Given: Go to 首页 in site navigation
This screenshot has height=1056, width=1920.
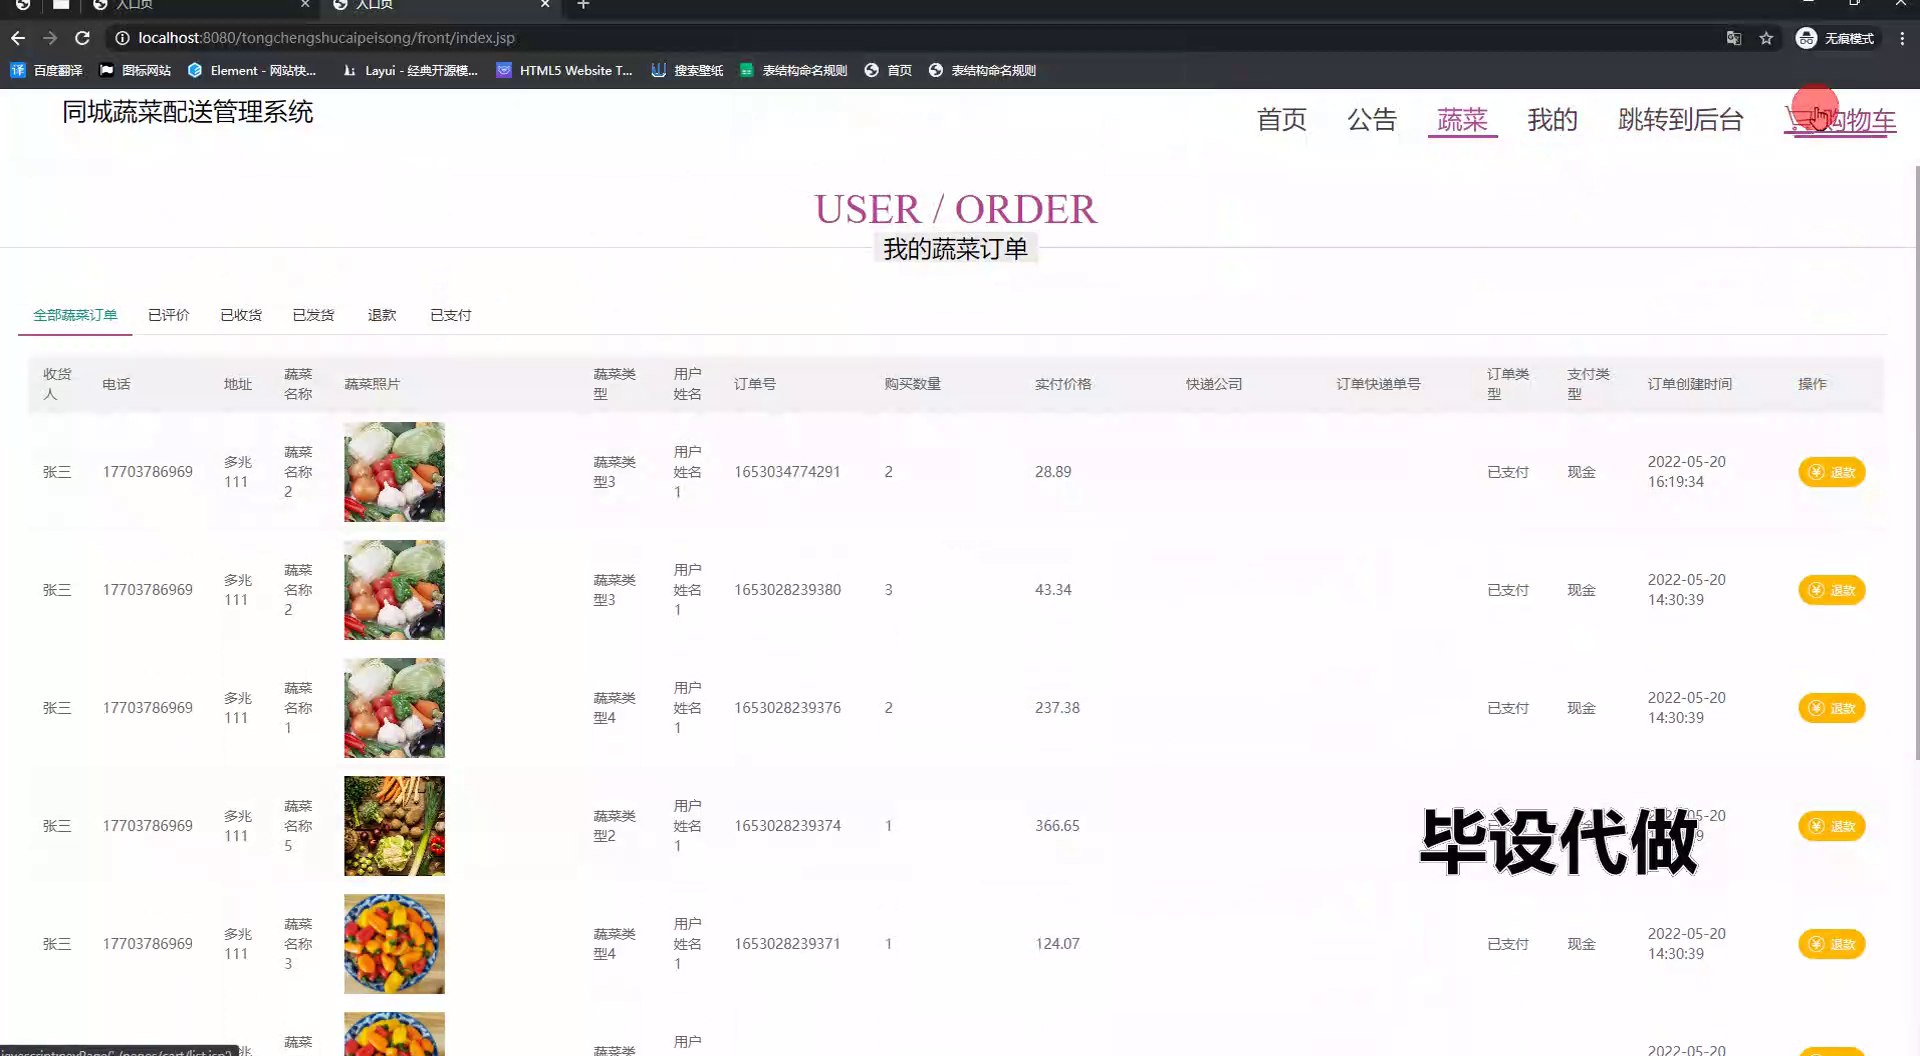Looking at the screenshot, I should [1281, 120].
